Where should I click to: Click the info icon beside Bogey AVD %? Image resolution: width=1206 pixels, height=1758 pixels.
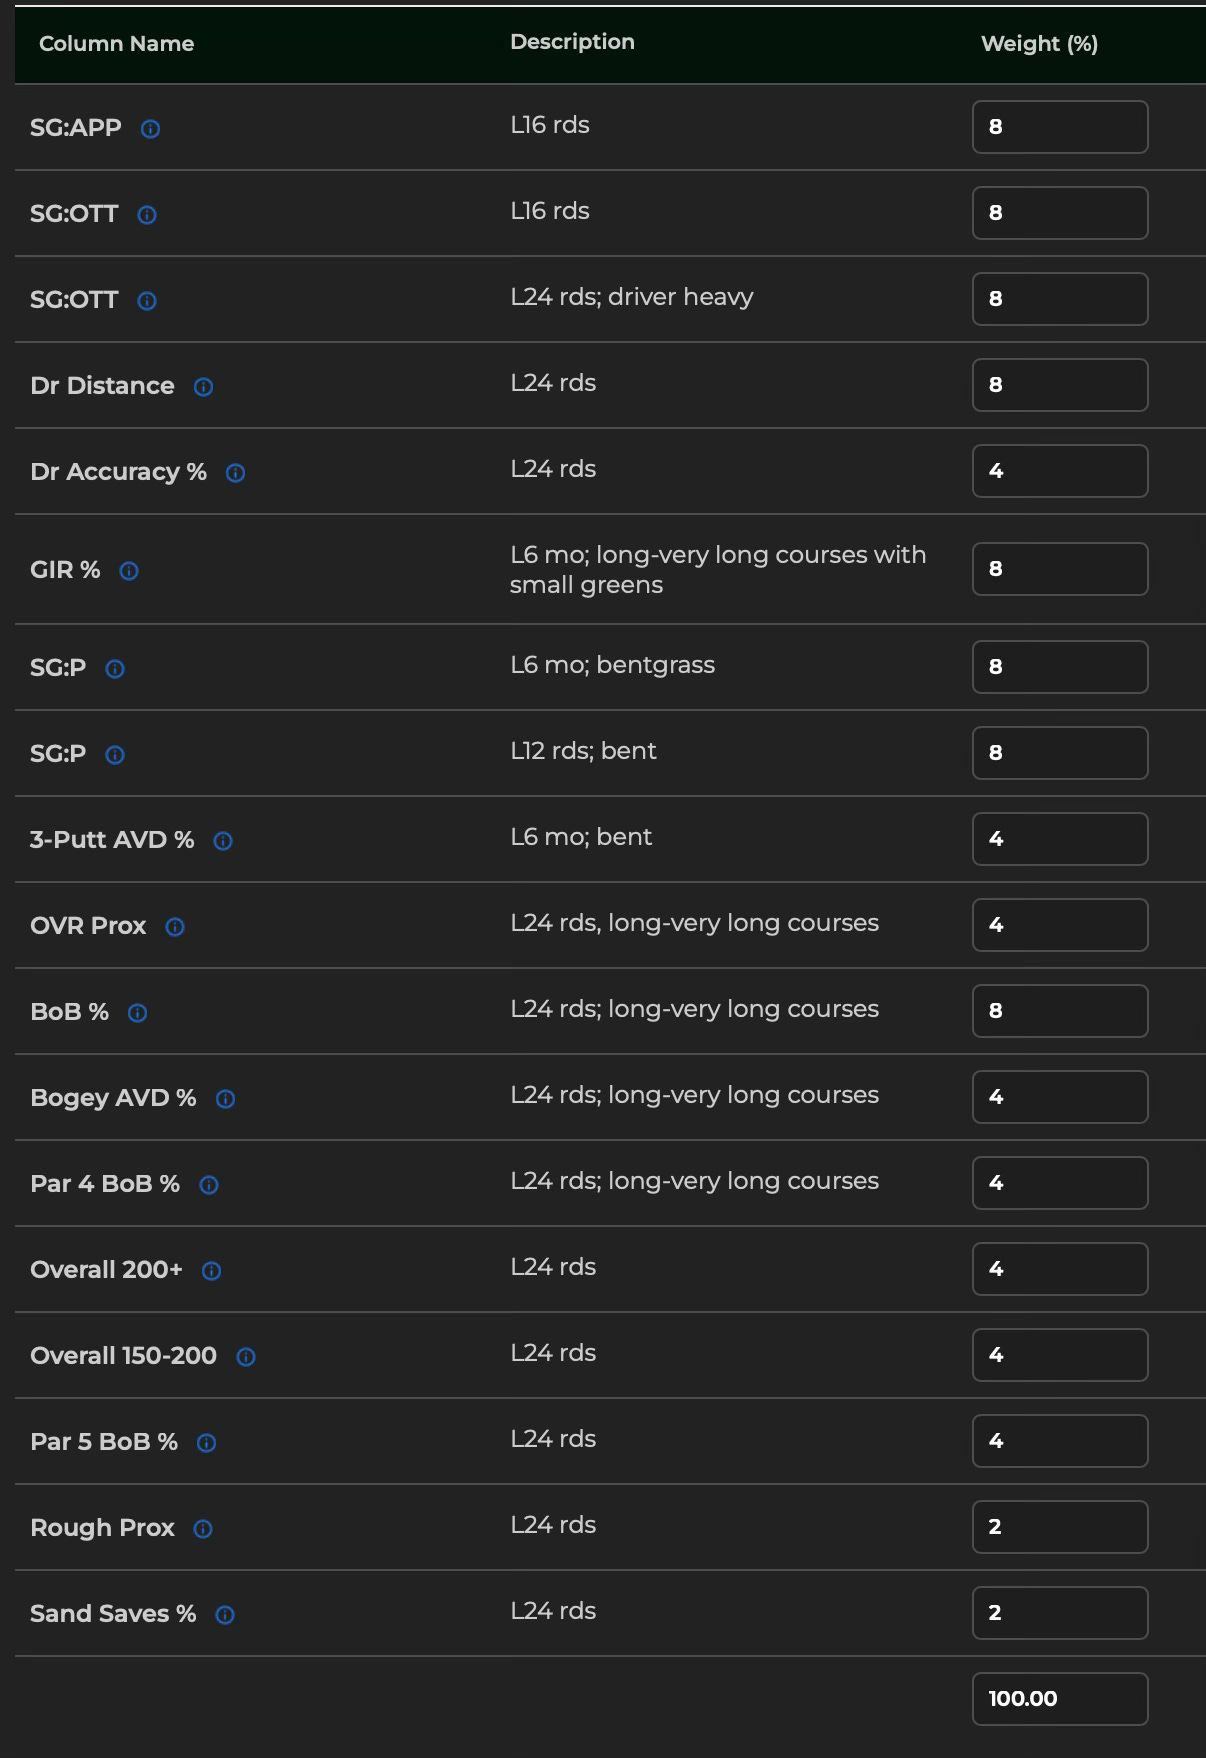pos(225,1099)
